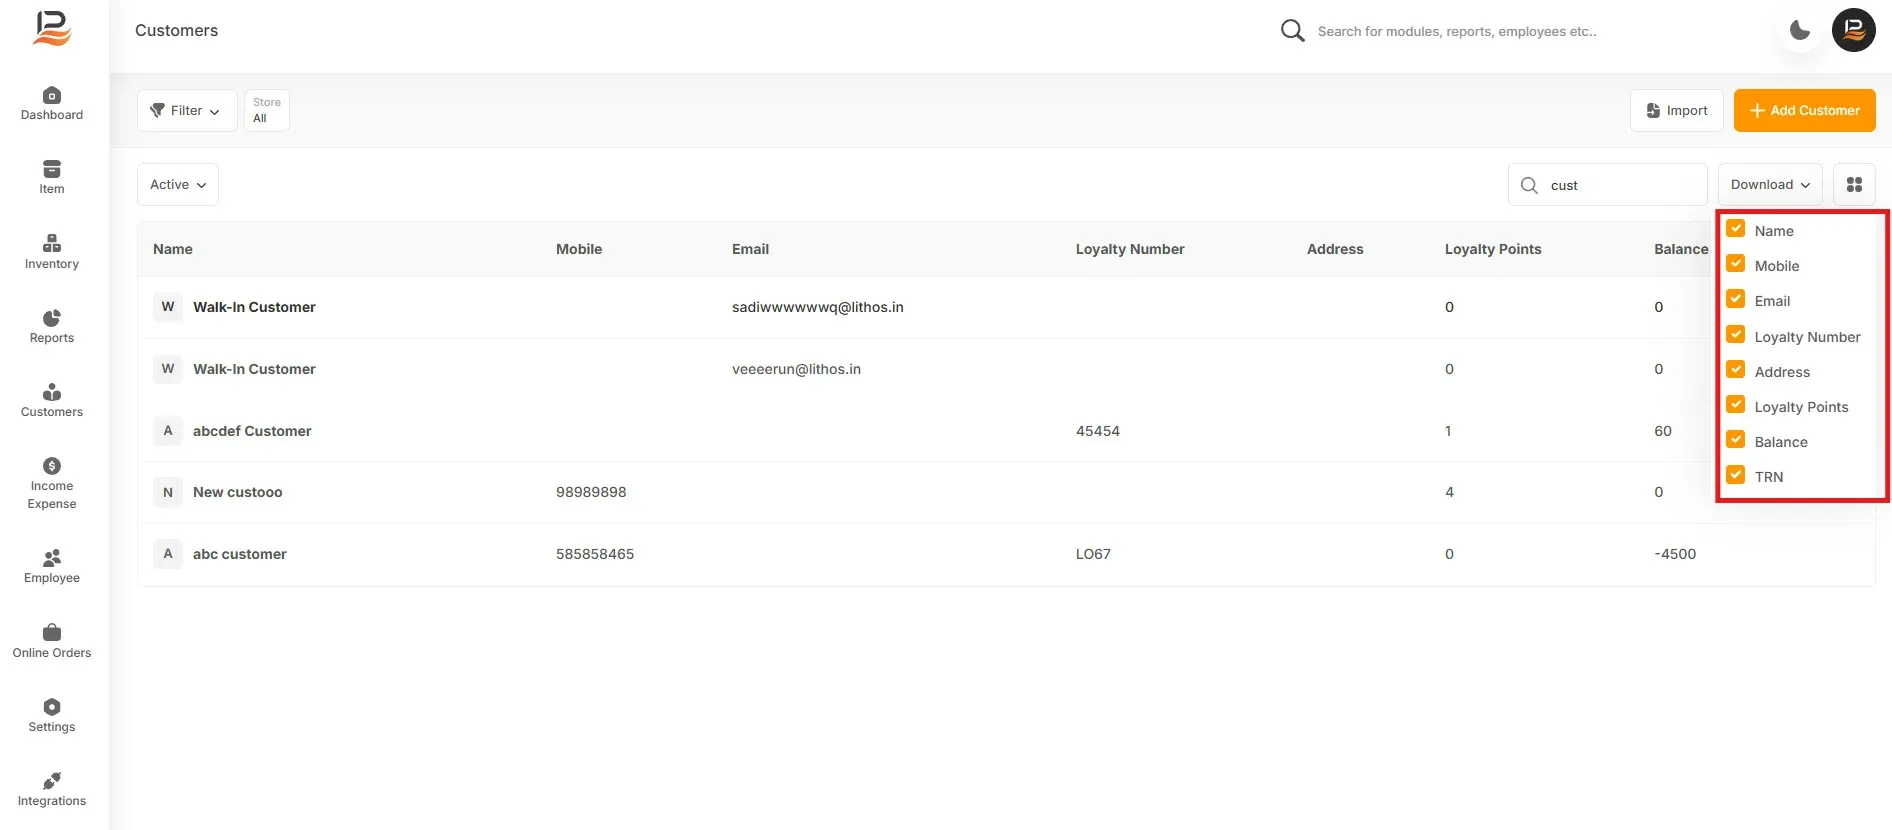Image resolution: width=1892 pixels, height=830 pixels.
Task: Click mobile number 585858465
Action: point(595,554)
